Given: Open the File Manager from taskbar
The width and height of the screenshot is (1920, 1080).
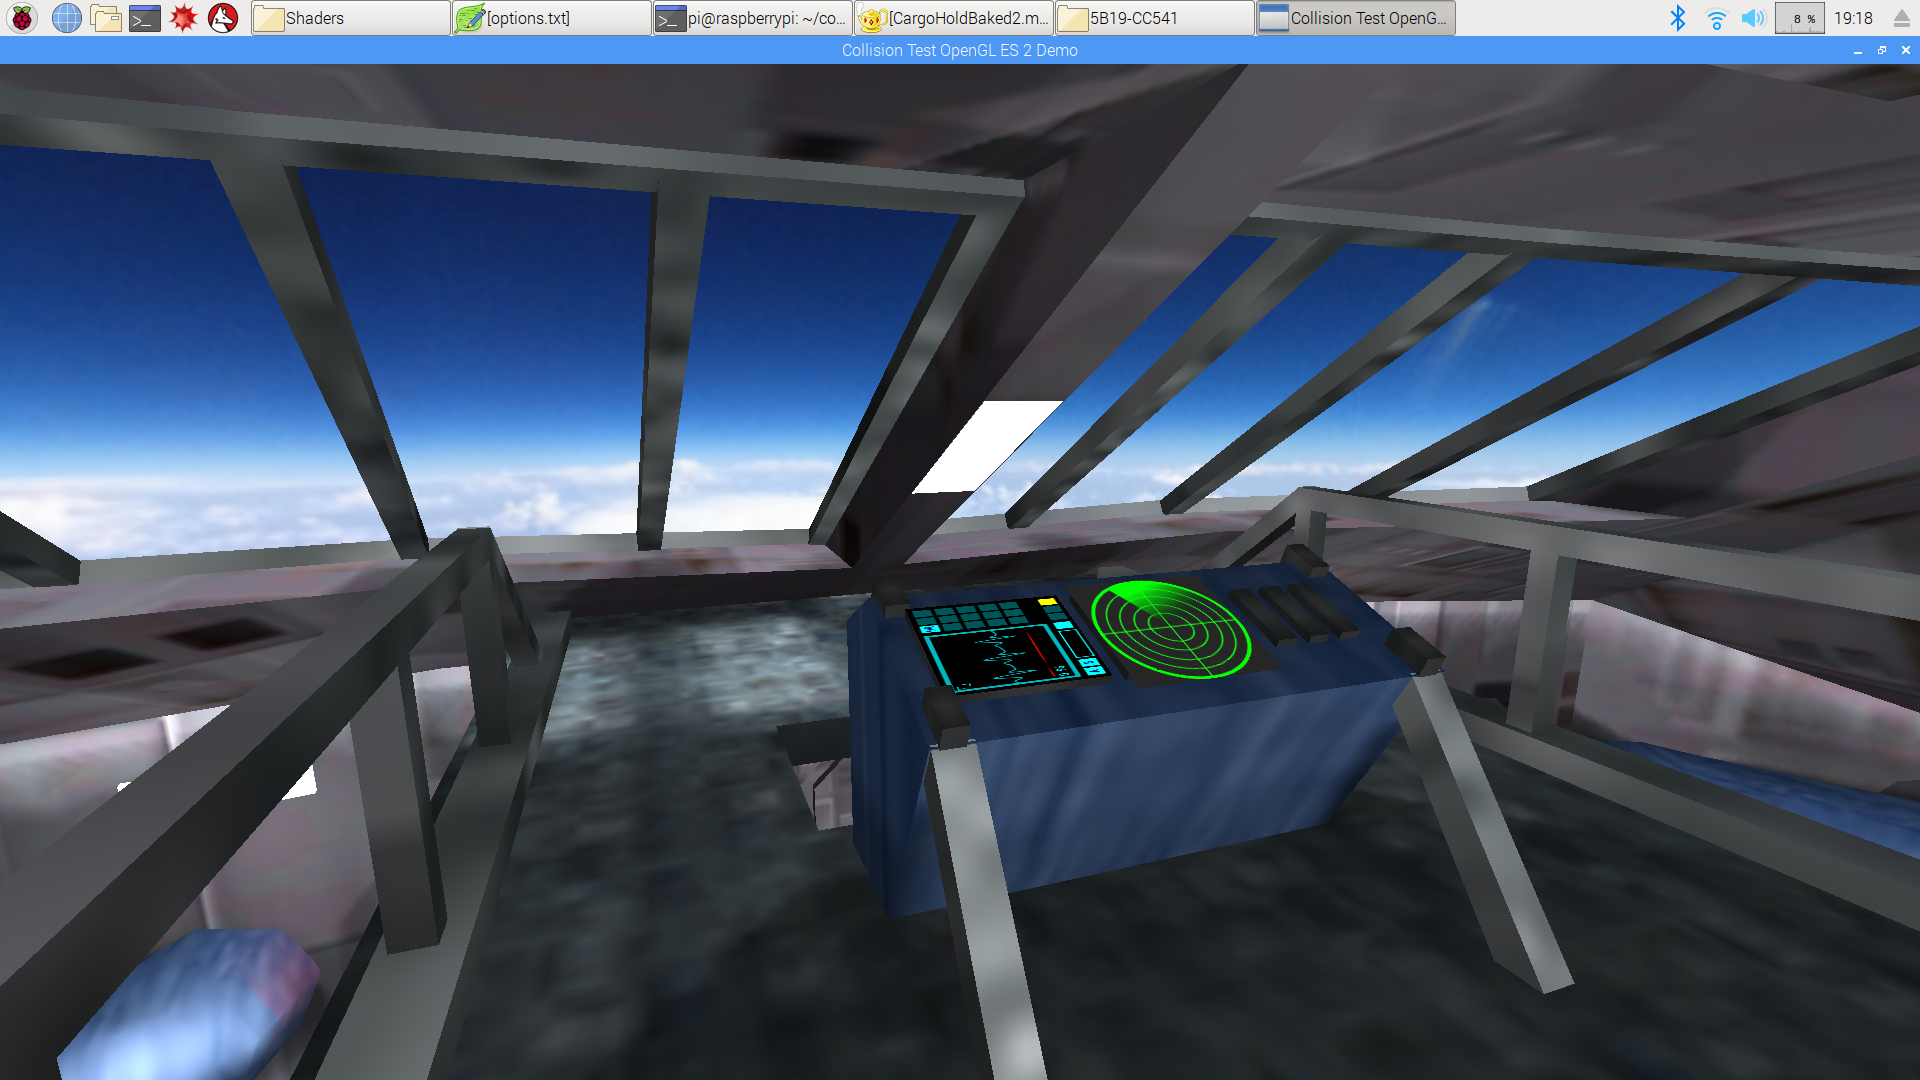Looking at the screenshot, I should (105, 18).
